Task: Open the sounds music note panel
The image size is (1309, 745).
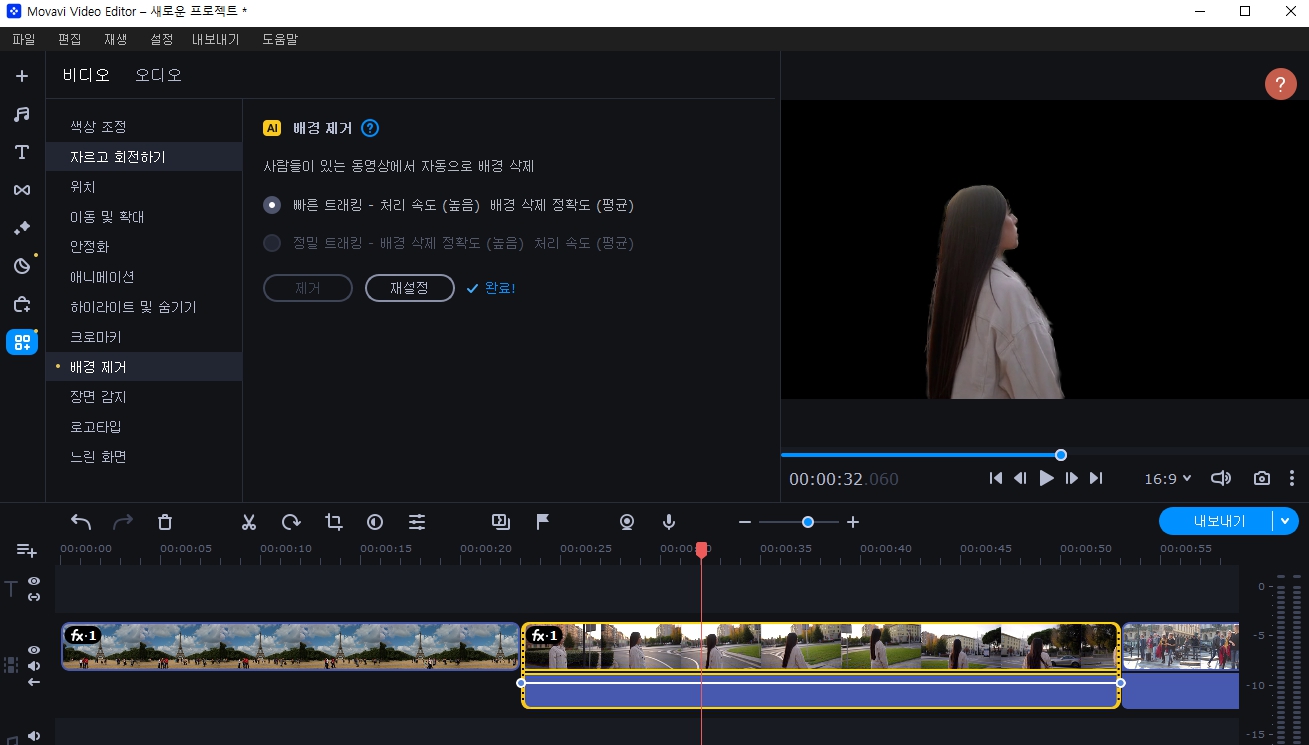Action: click(22, 114)
